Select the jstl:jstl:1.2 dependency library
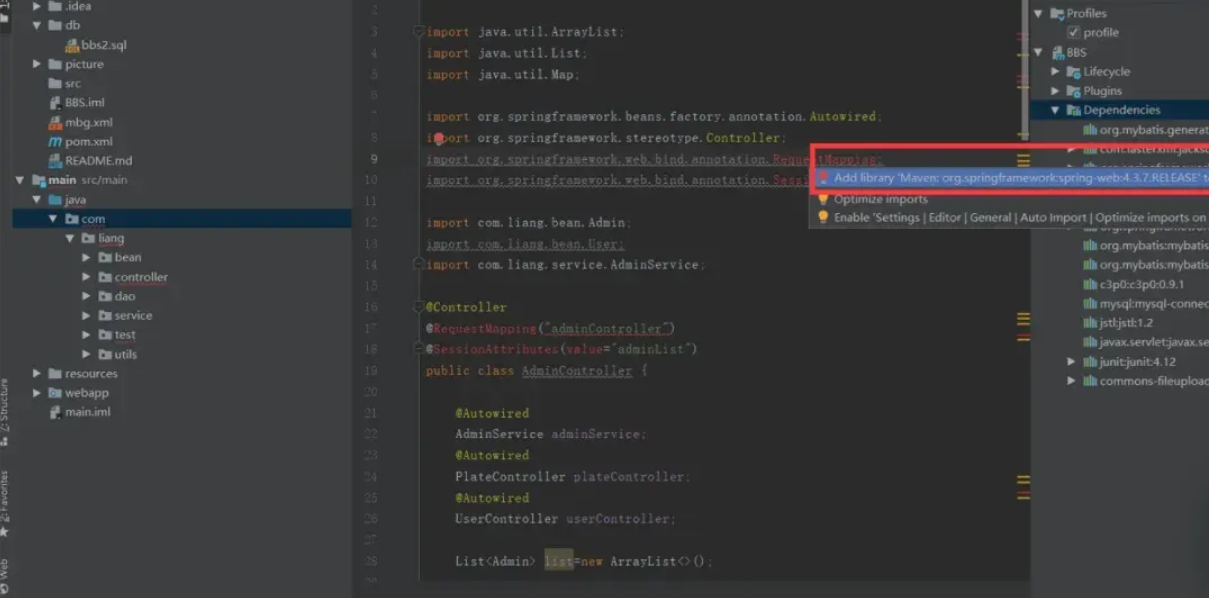The width and height of the screenshot is (1209, 598). [1125, 323]
